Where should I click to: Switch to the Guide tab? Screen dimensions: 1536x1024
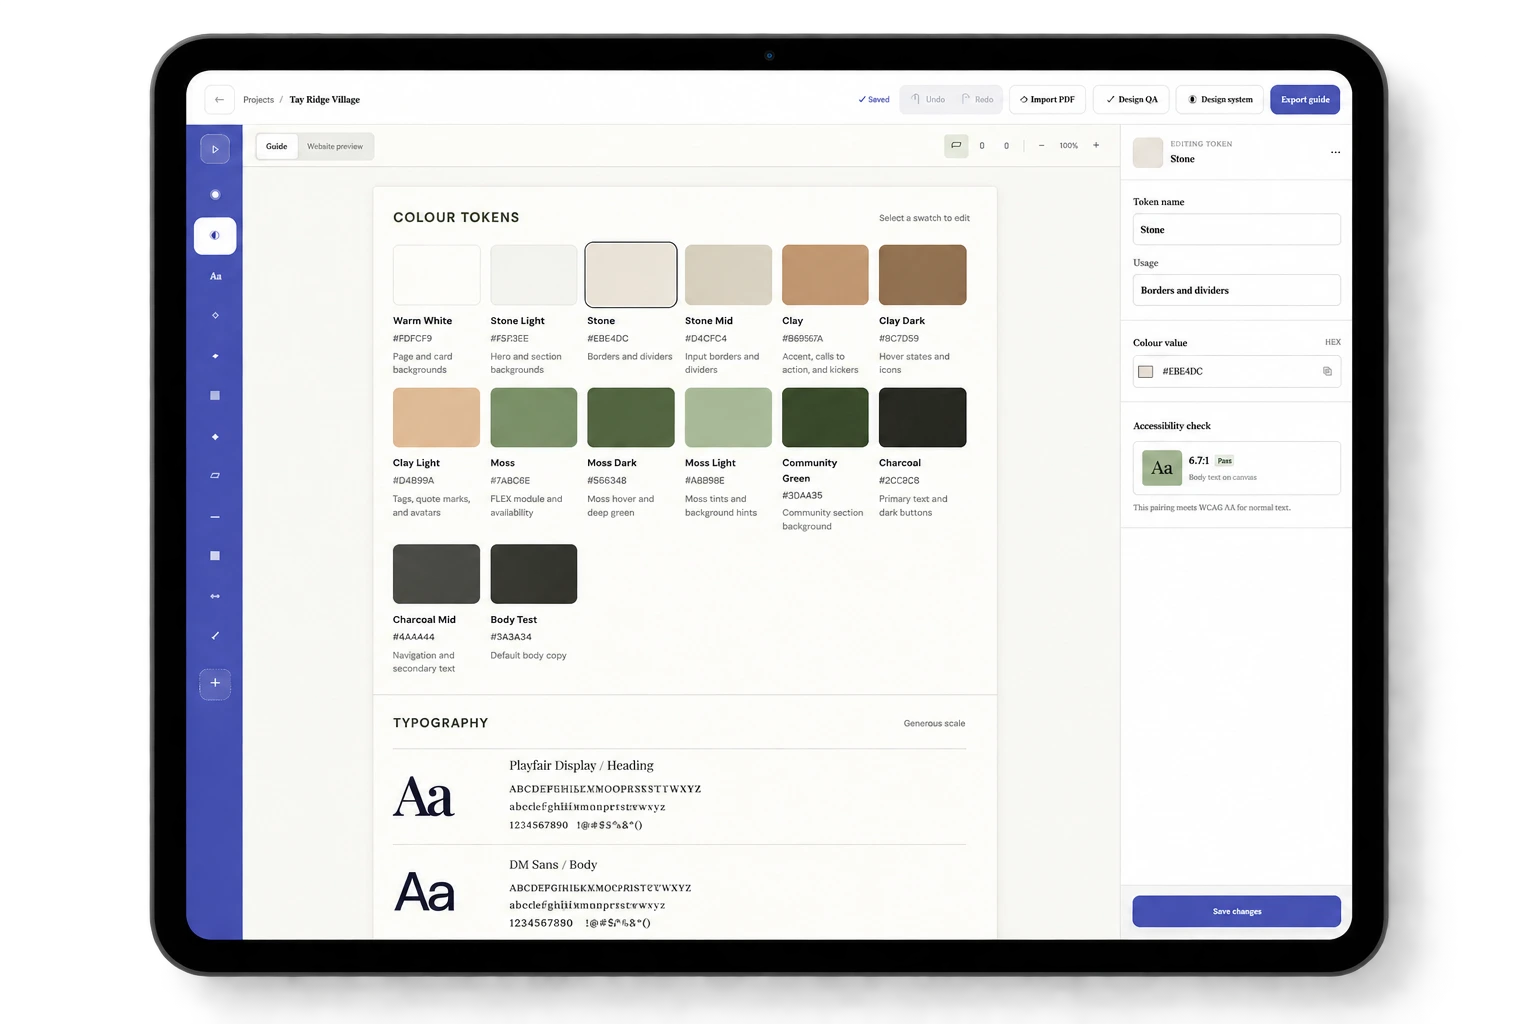(277, 146)
